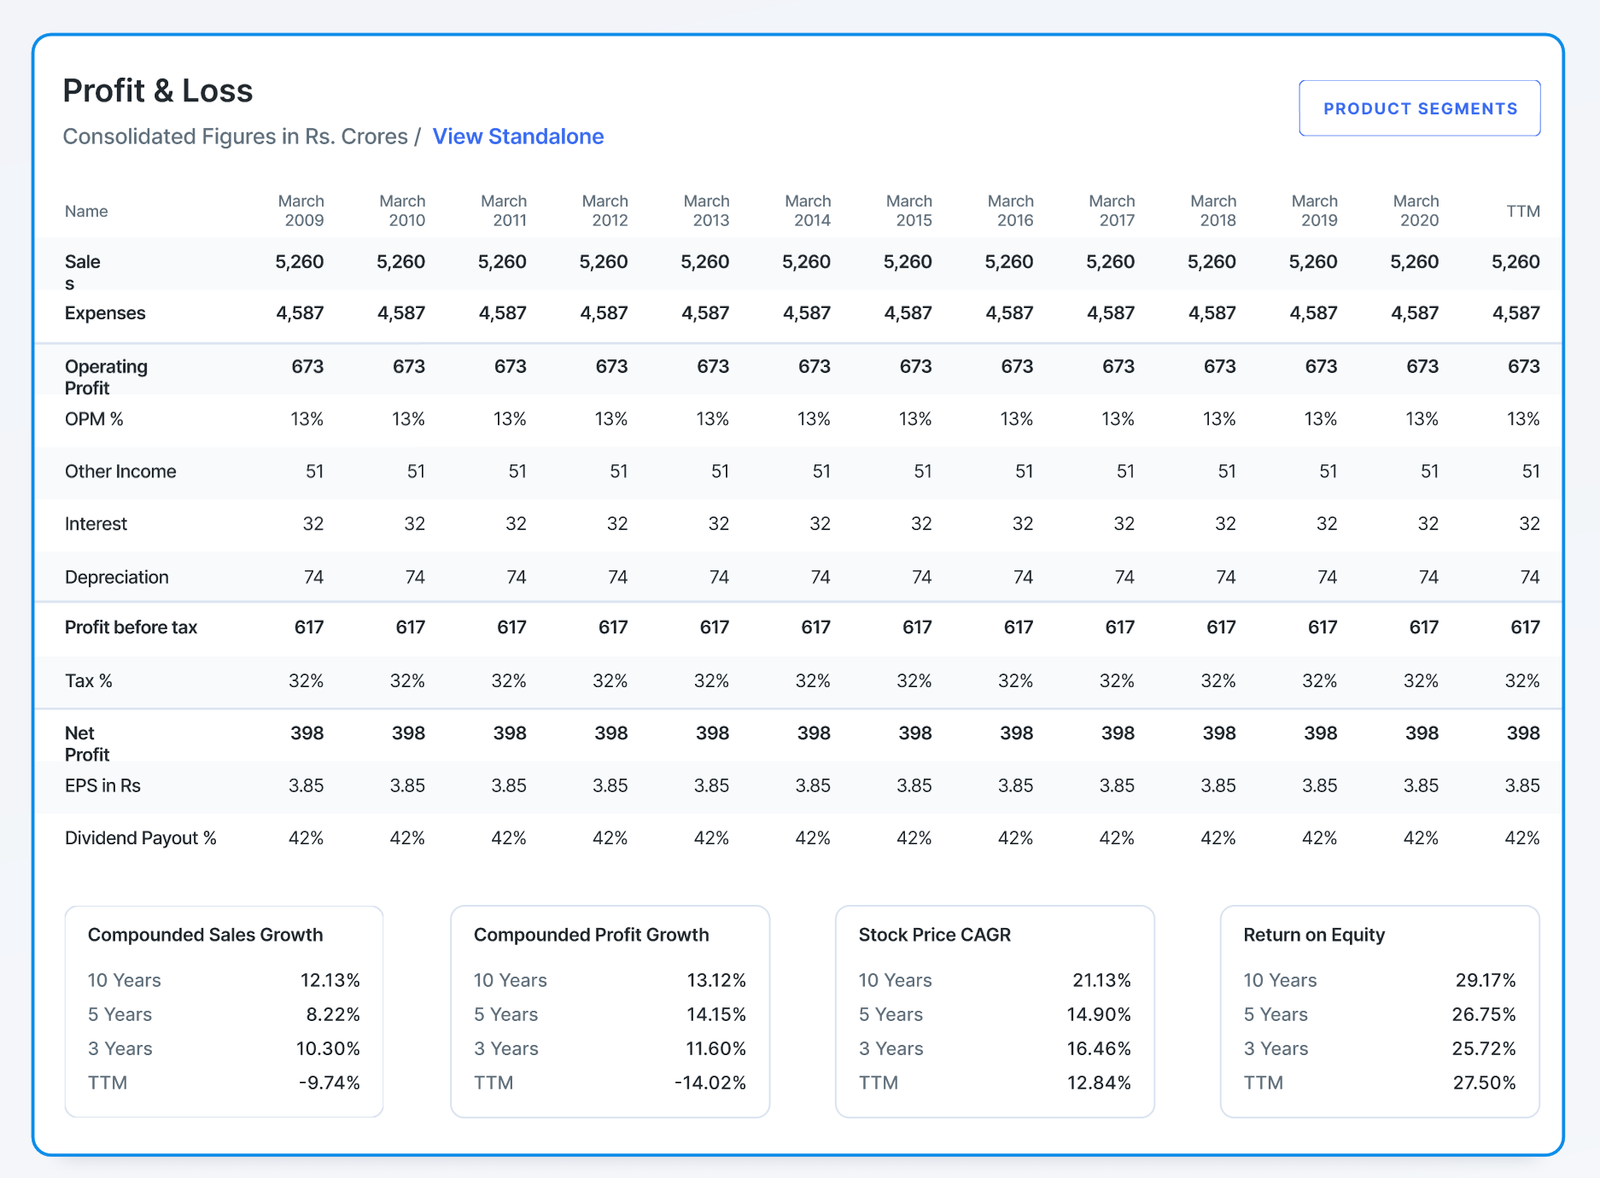Click the 13.12% profit growth value
Viewport: 1600px width, 1178px height.
[716, 980]
